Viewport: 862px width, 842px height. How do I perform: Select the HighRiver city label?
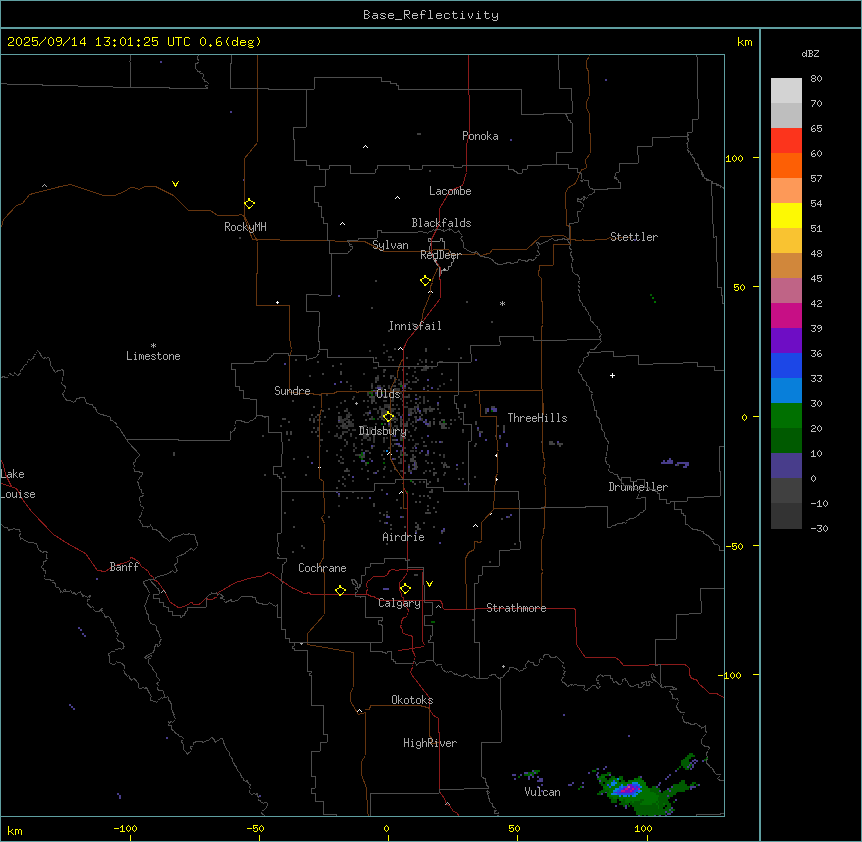[430, 743]
